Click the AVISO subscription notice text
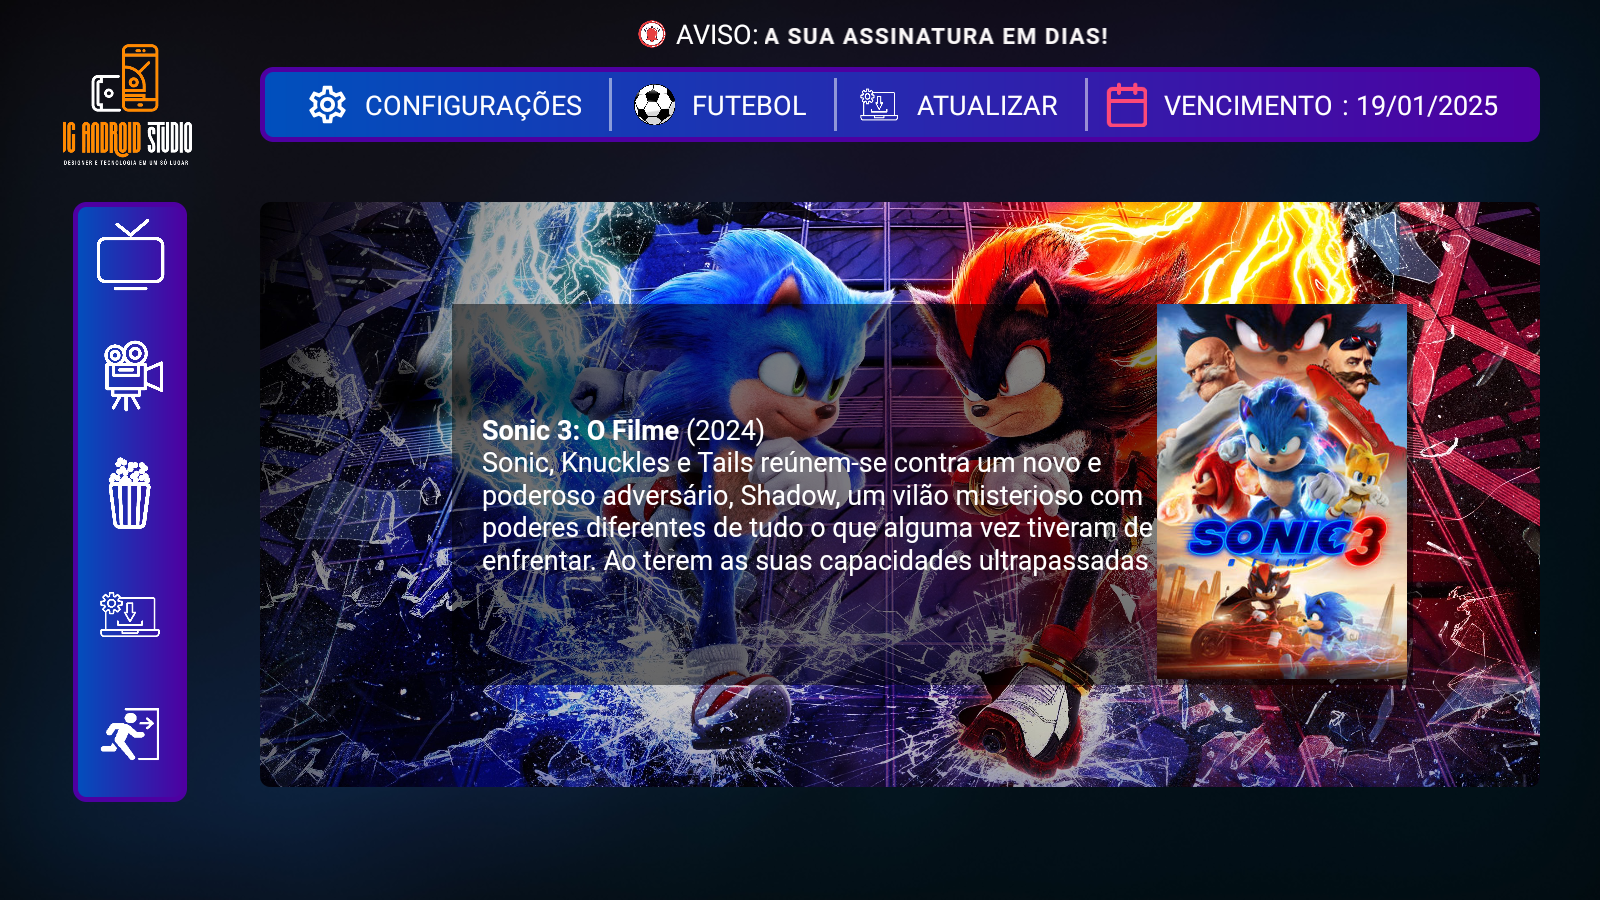1600x900 pixels. point(892,35)
